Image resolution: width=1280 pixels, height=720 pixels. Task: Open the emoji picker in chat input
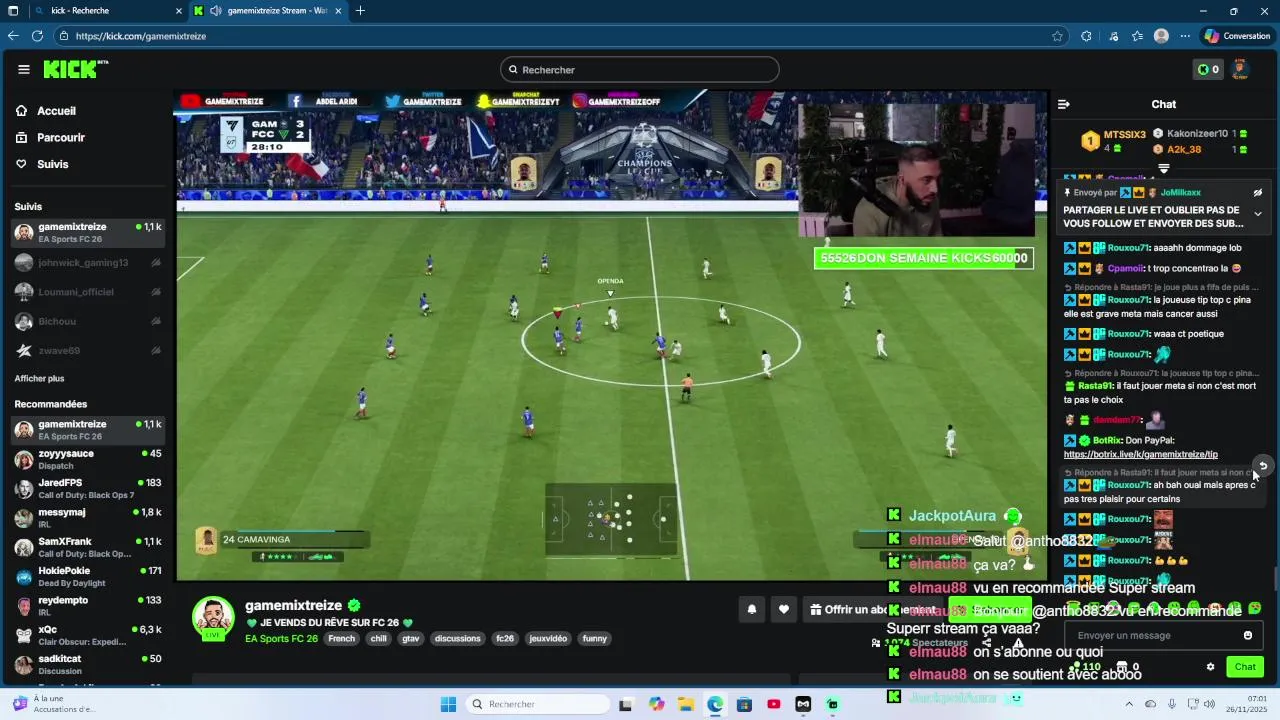[1248, 635]
